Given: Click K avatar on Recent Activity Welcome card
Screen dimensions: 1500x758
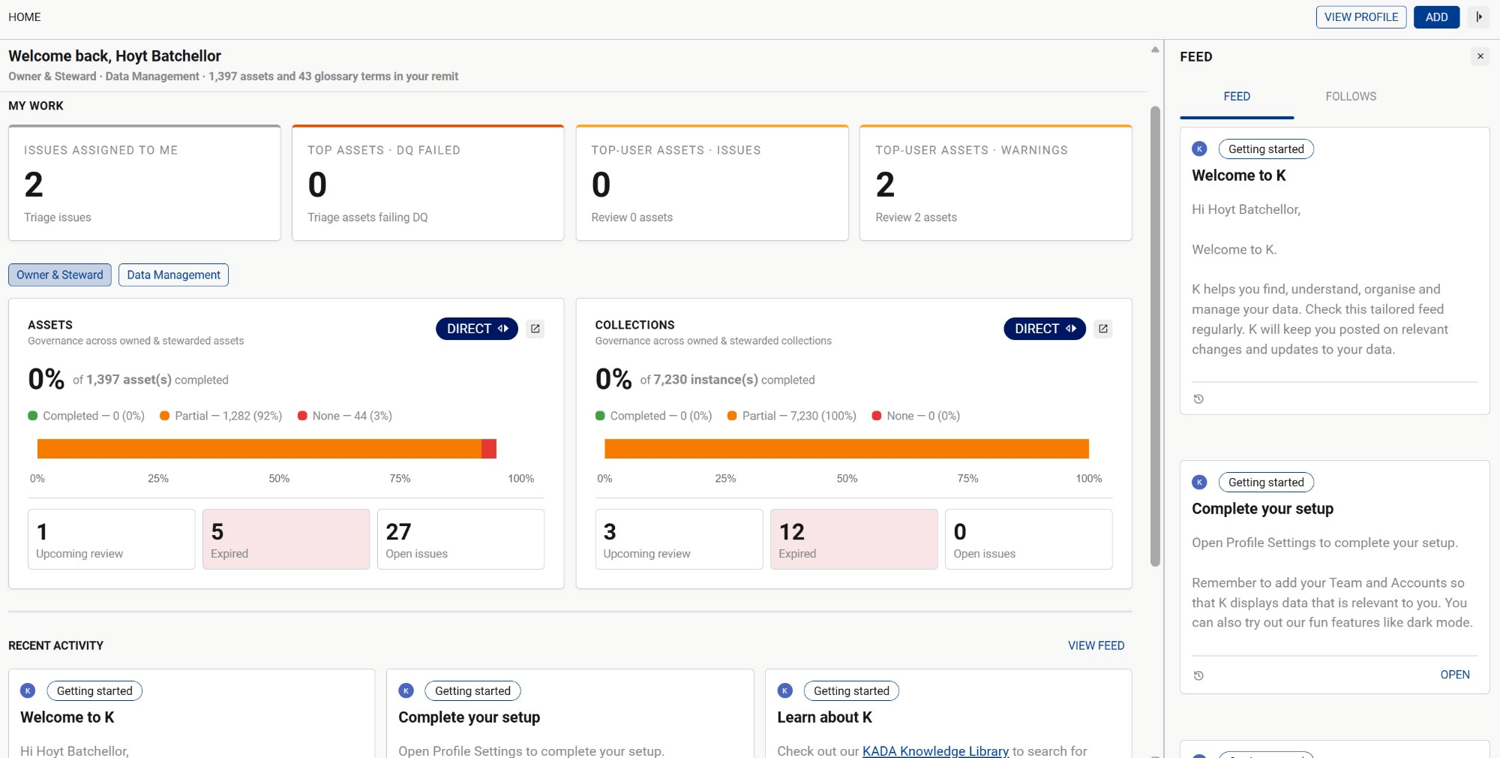Looking at the screenshot, I should tap(28, 691).
